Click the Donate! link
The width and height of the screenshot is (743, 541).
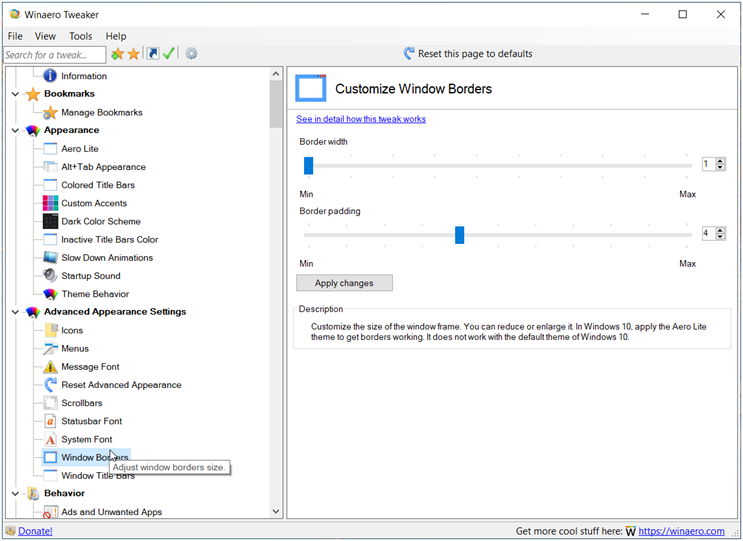coord(35,531)
